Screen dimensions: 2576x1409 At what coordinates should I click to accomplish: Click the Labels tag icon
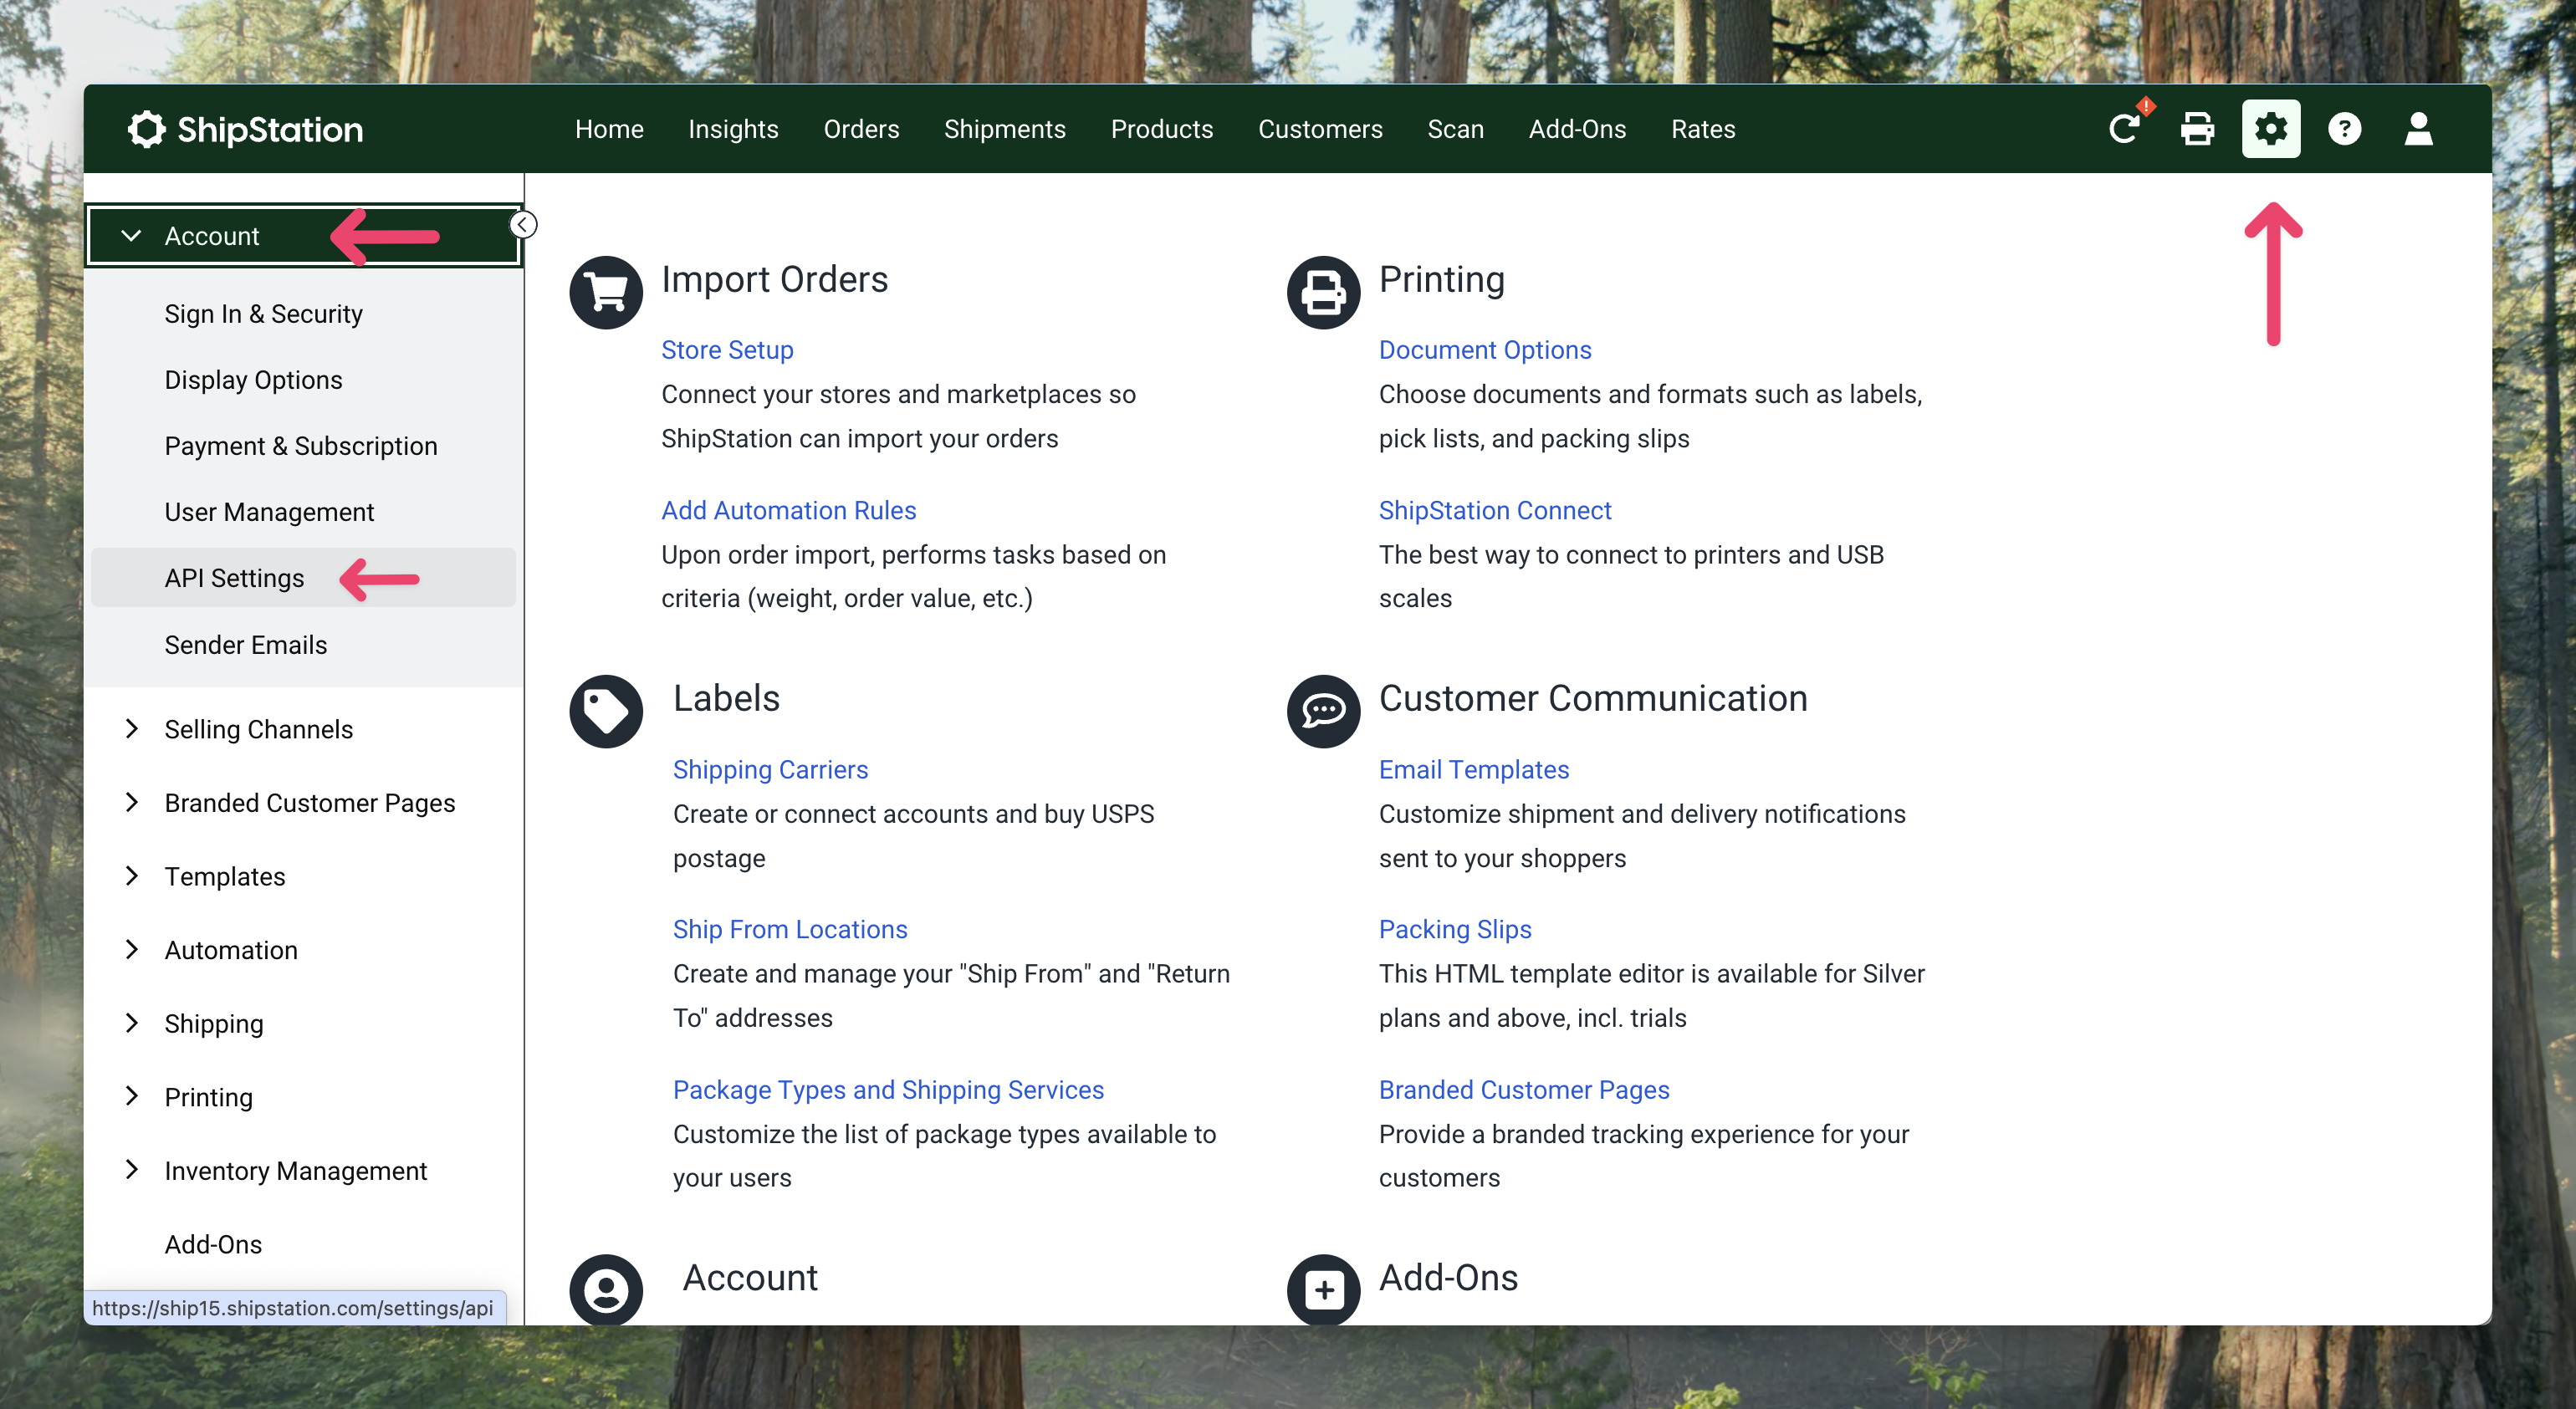pyautogui.click(x=606, y=711)
